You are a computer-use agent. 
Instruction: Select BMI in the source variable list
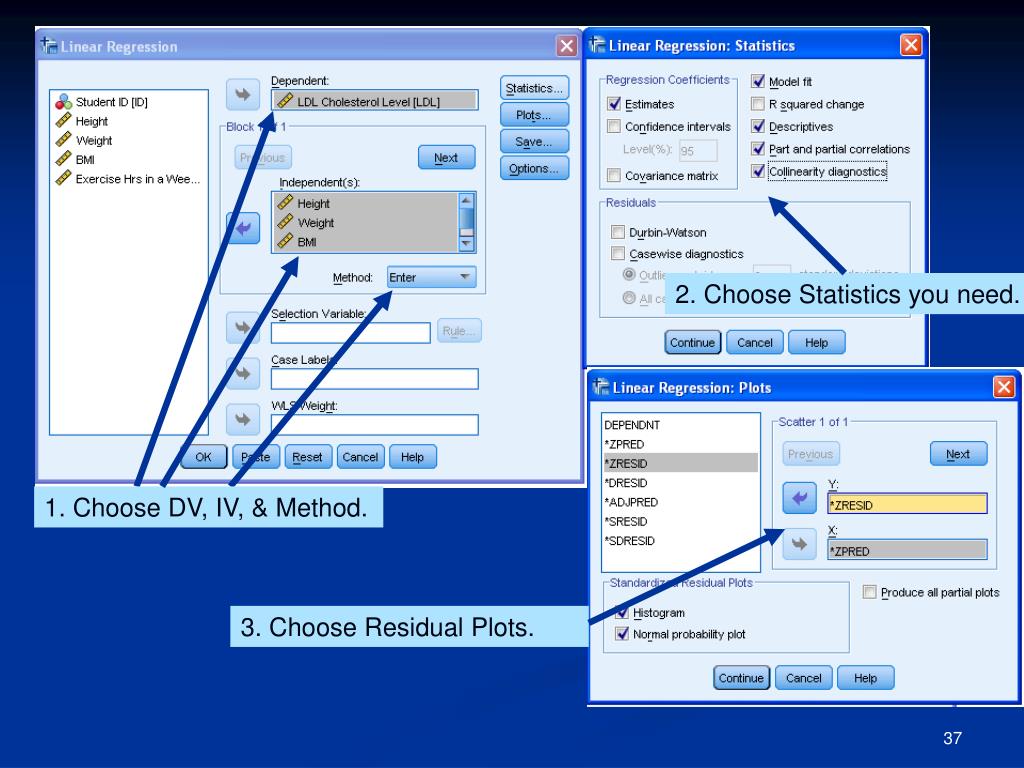tap(76, 160)
